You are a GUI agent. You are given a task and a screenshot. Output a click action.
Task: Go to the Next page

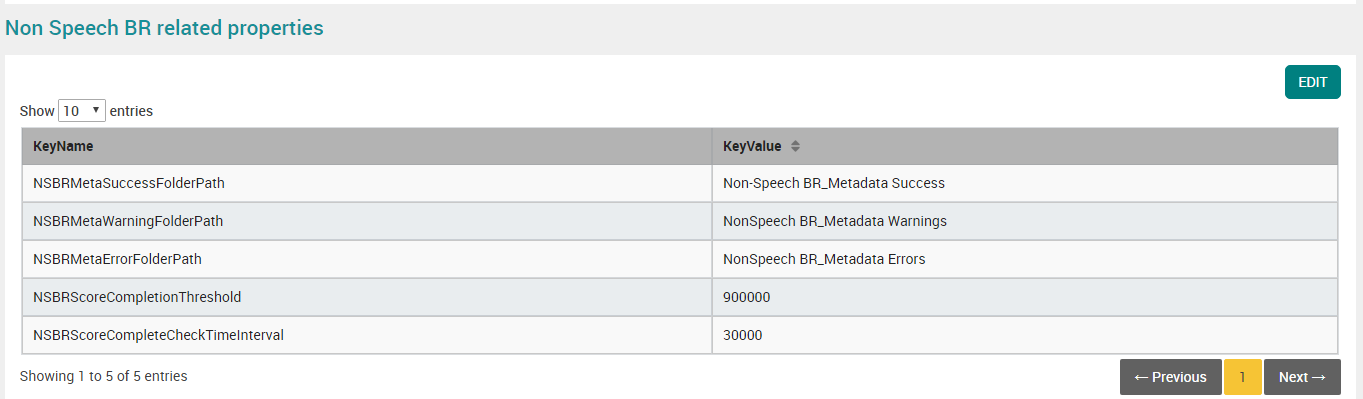click(1302, 377)
